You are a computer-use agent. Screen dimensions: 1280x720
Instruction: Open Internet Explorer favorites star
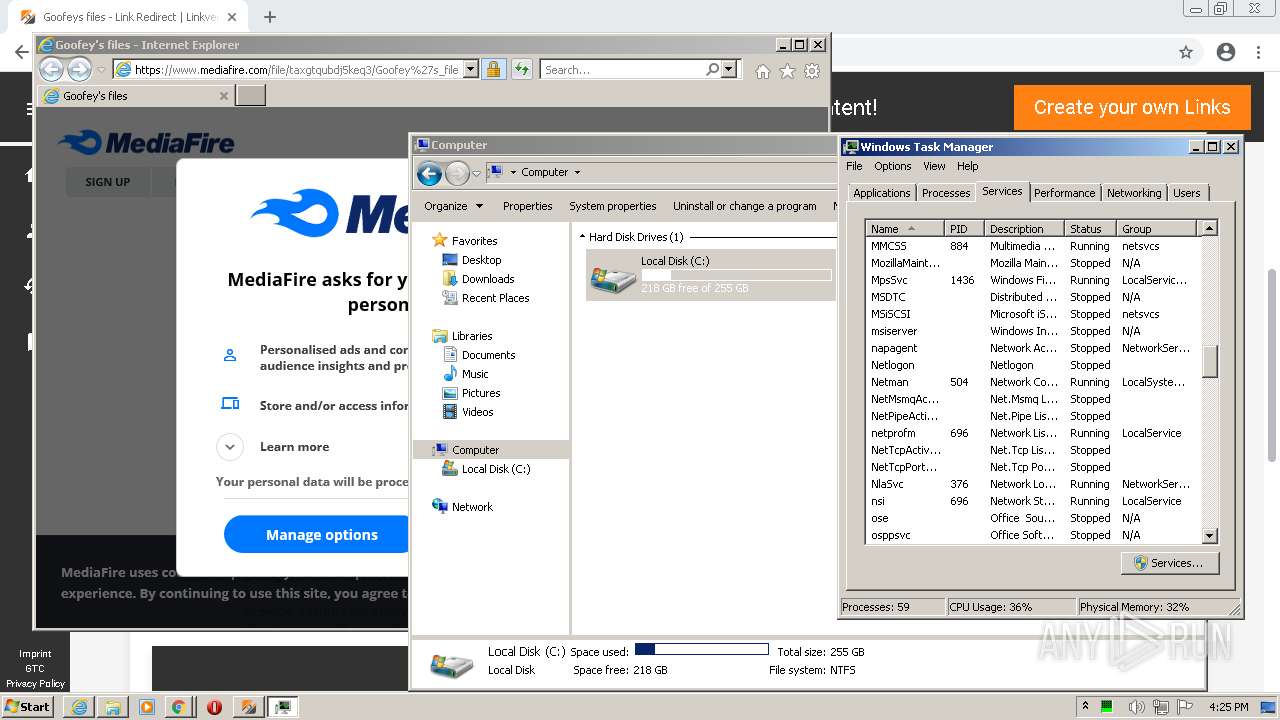pyautogui.click(x=787, y=70)
